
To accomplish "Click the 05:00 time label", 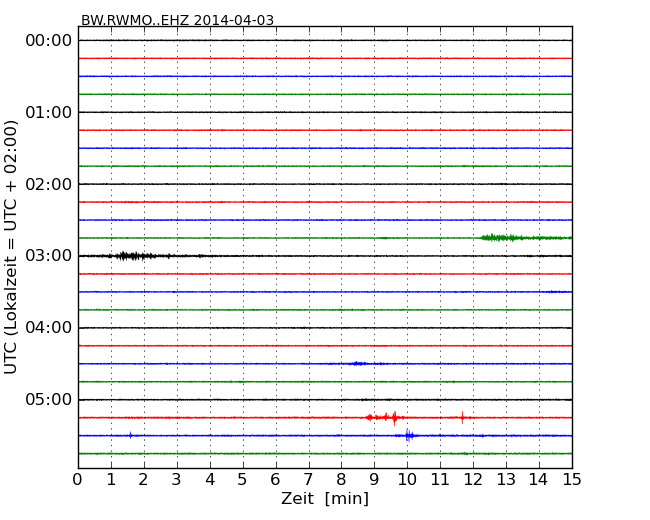I will [x=49, y=399].
